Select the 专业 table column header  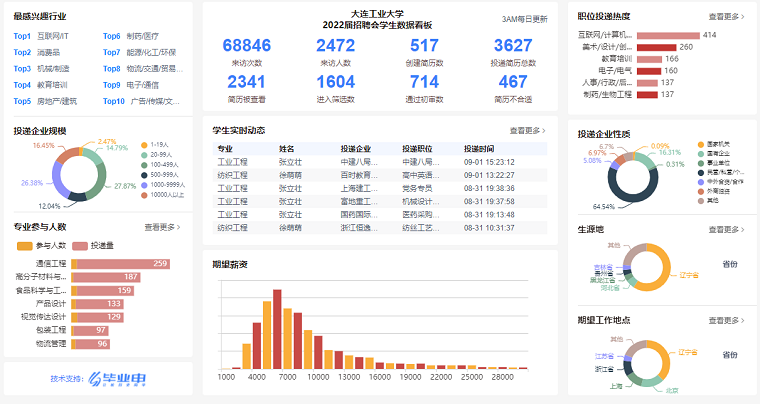225,148
